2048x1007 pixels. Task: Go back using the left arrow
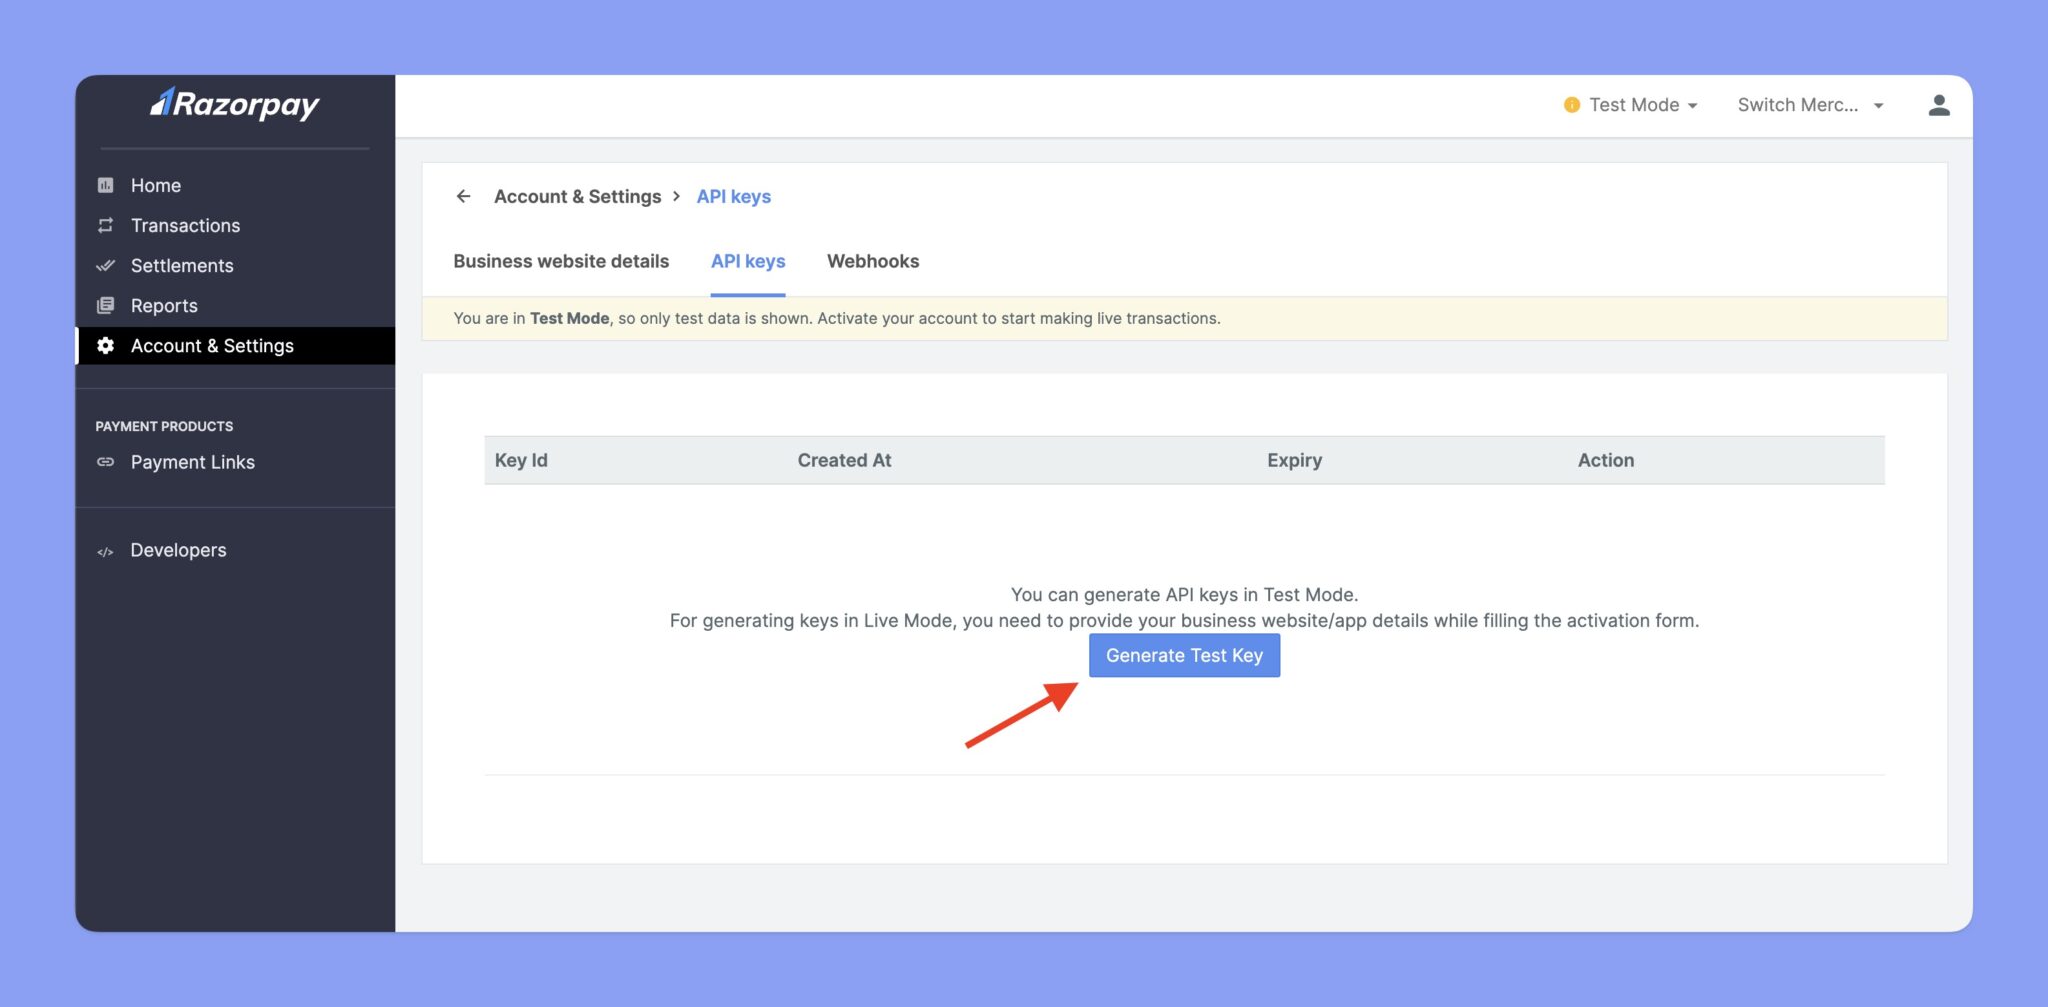tap(463, 196)
